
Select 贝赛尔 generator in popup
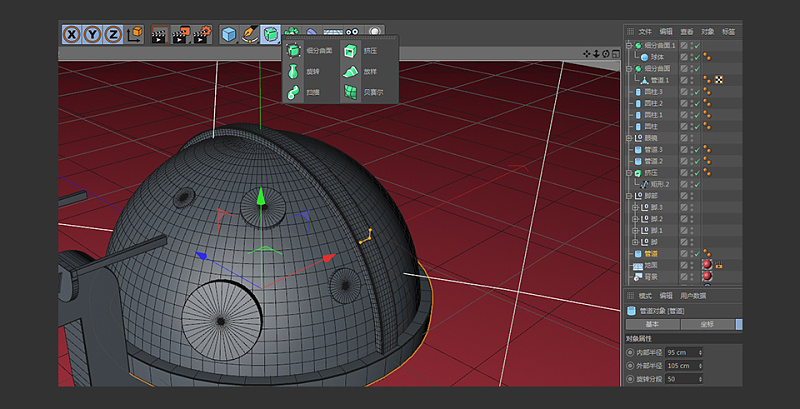point(350,92)
